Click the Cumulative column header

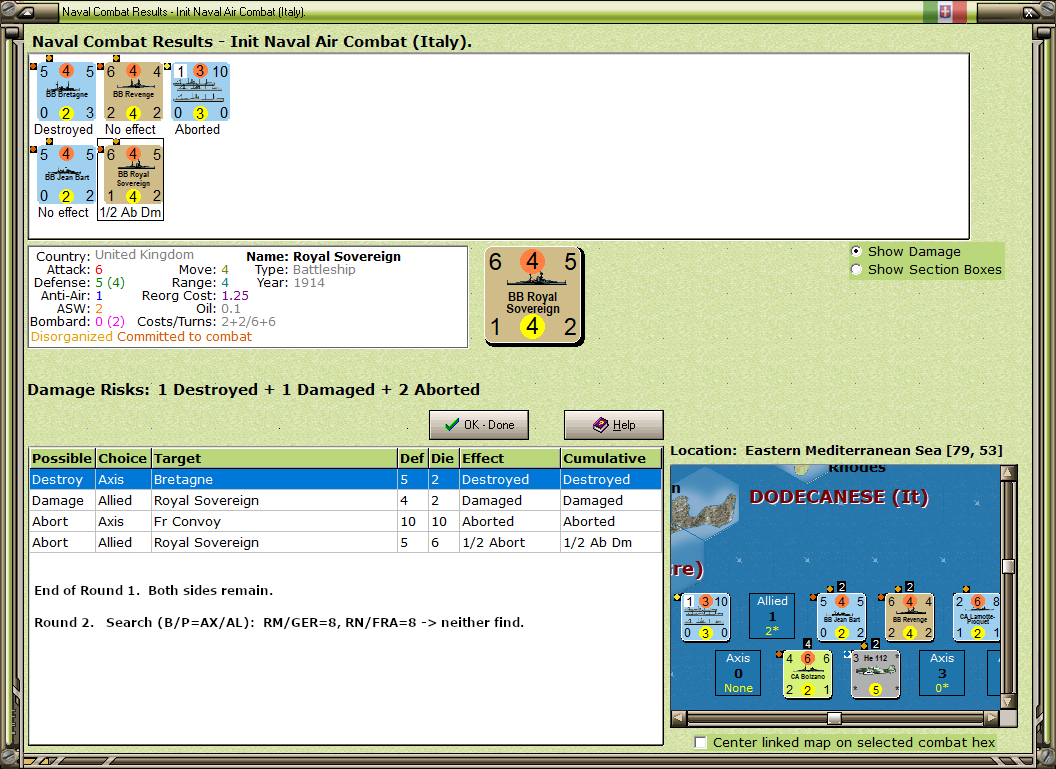click(611, 458)
